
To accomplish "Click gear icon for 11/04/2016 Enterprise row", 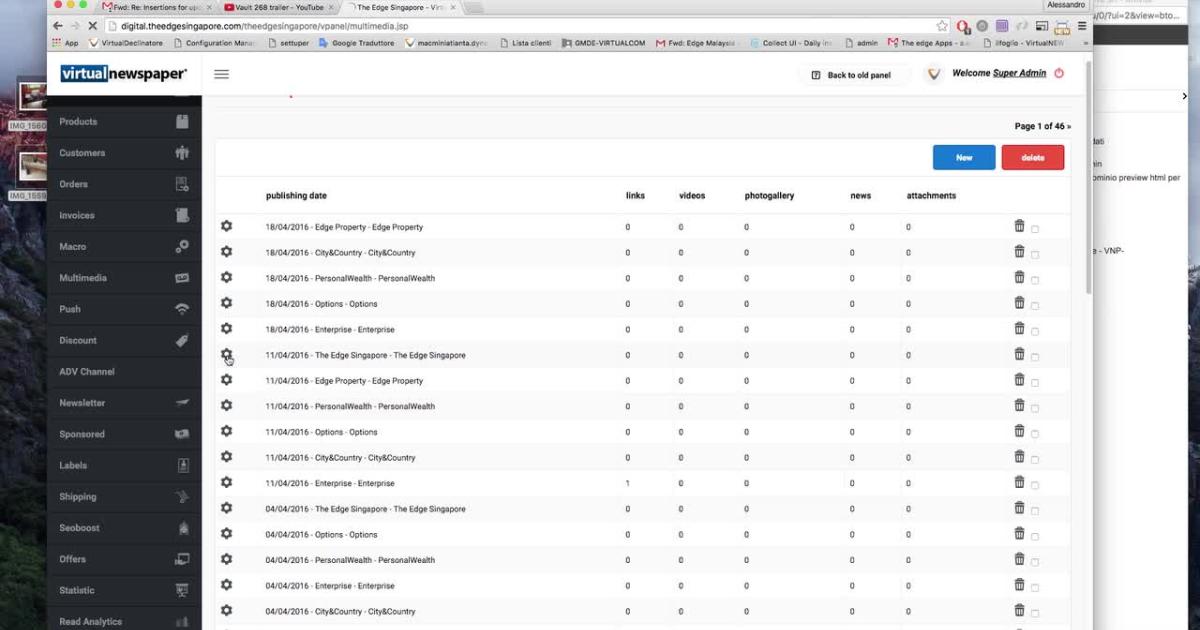I will pyautogui.click(x=226, y=482).
